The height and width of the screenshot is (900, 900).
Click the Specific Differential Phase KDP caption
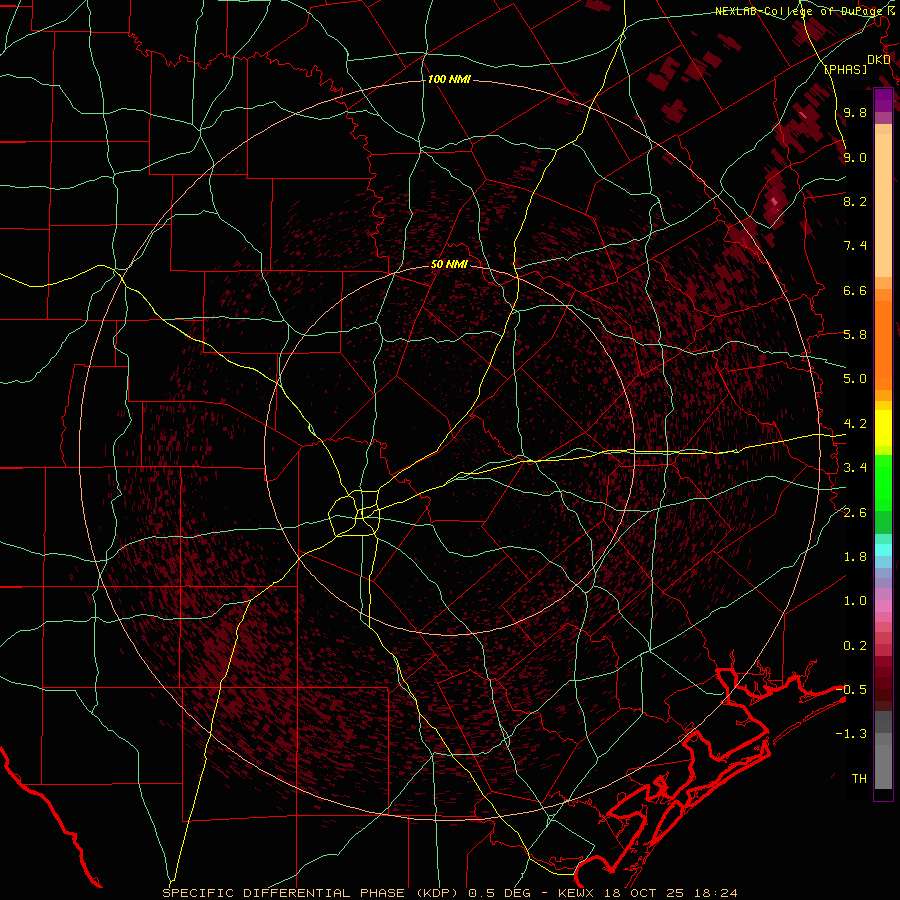click(449, 893)
